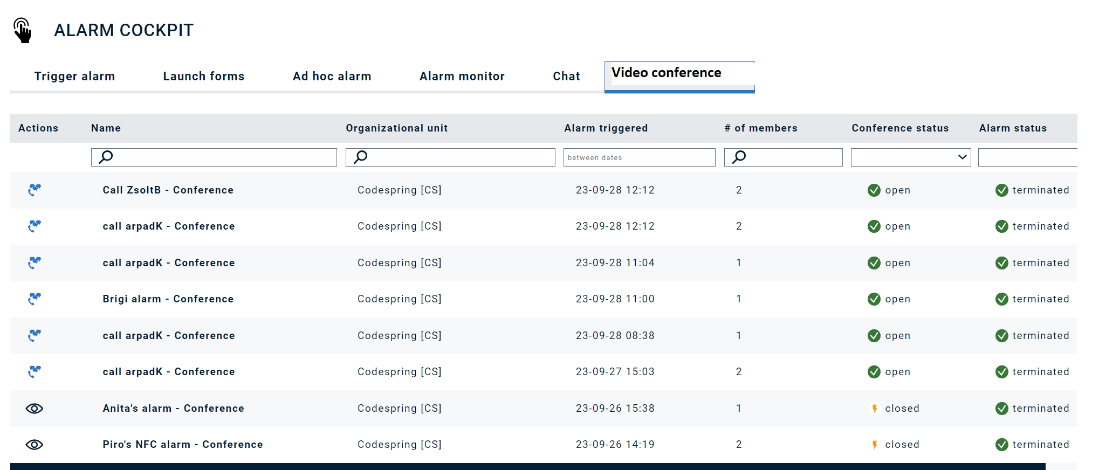
Task: Click search magnifier in Name filter
Action: (106, 158)
